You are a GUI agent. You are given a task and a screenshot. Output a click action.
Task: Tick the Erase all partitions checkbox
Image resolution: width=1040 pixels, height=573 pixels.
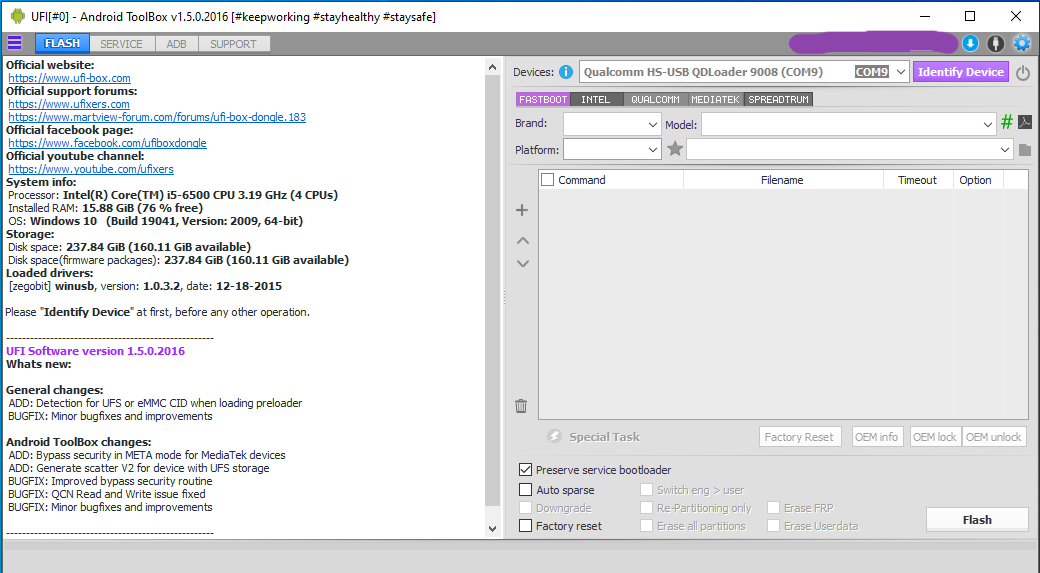point(646,525)
